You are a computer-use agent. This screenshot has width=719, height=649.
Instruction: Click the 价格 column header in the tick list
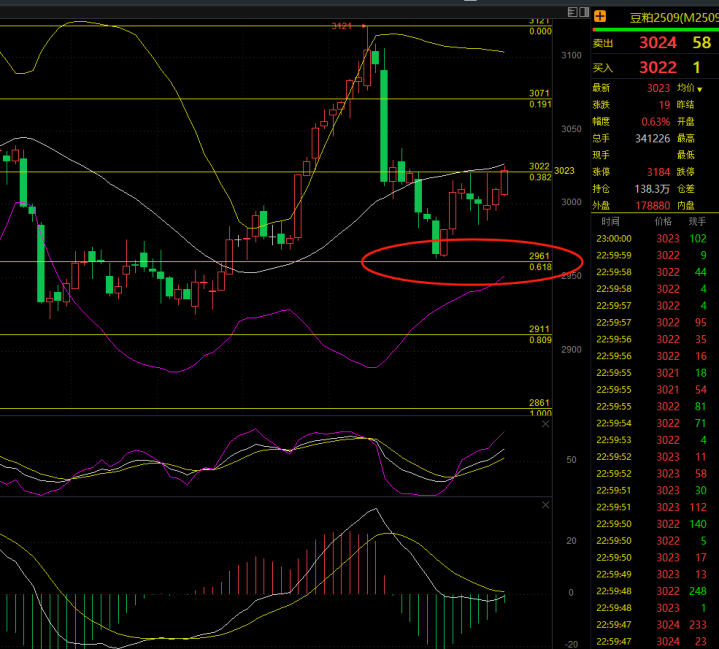(663, 221)
